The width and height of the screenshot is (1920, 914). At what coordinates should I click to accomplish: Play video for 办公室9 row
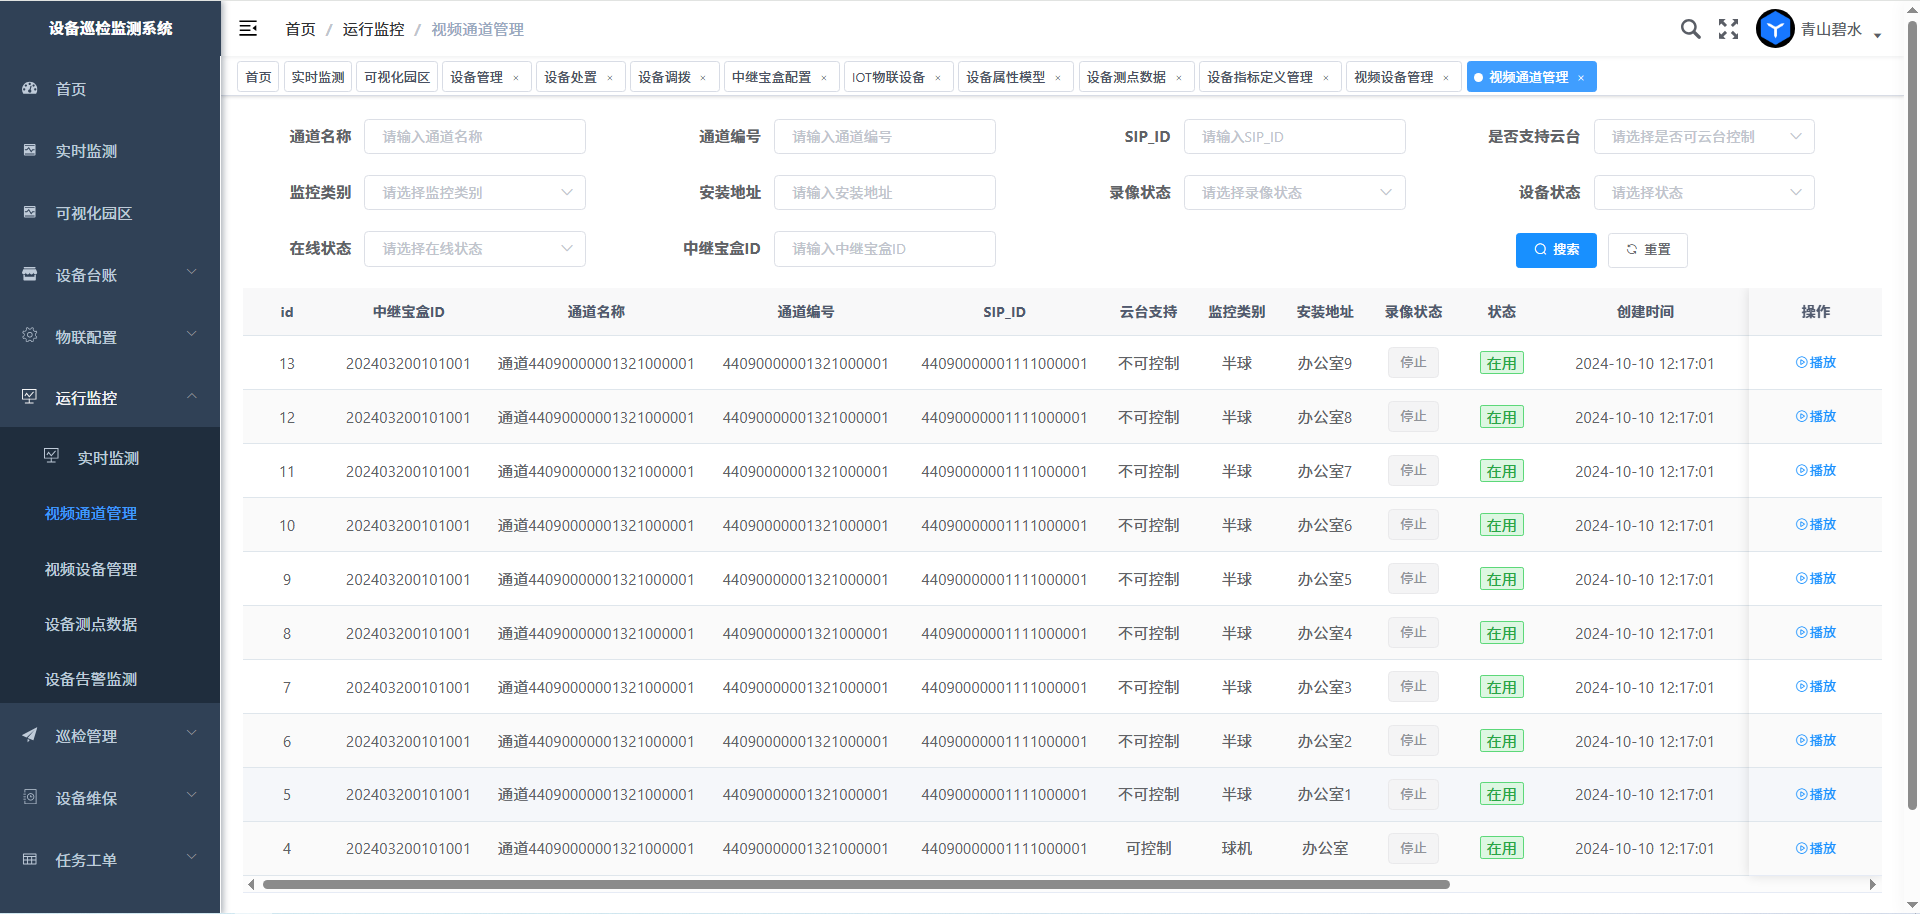[1816, 363]
